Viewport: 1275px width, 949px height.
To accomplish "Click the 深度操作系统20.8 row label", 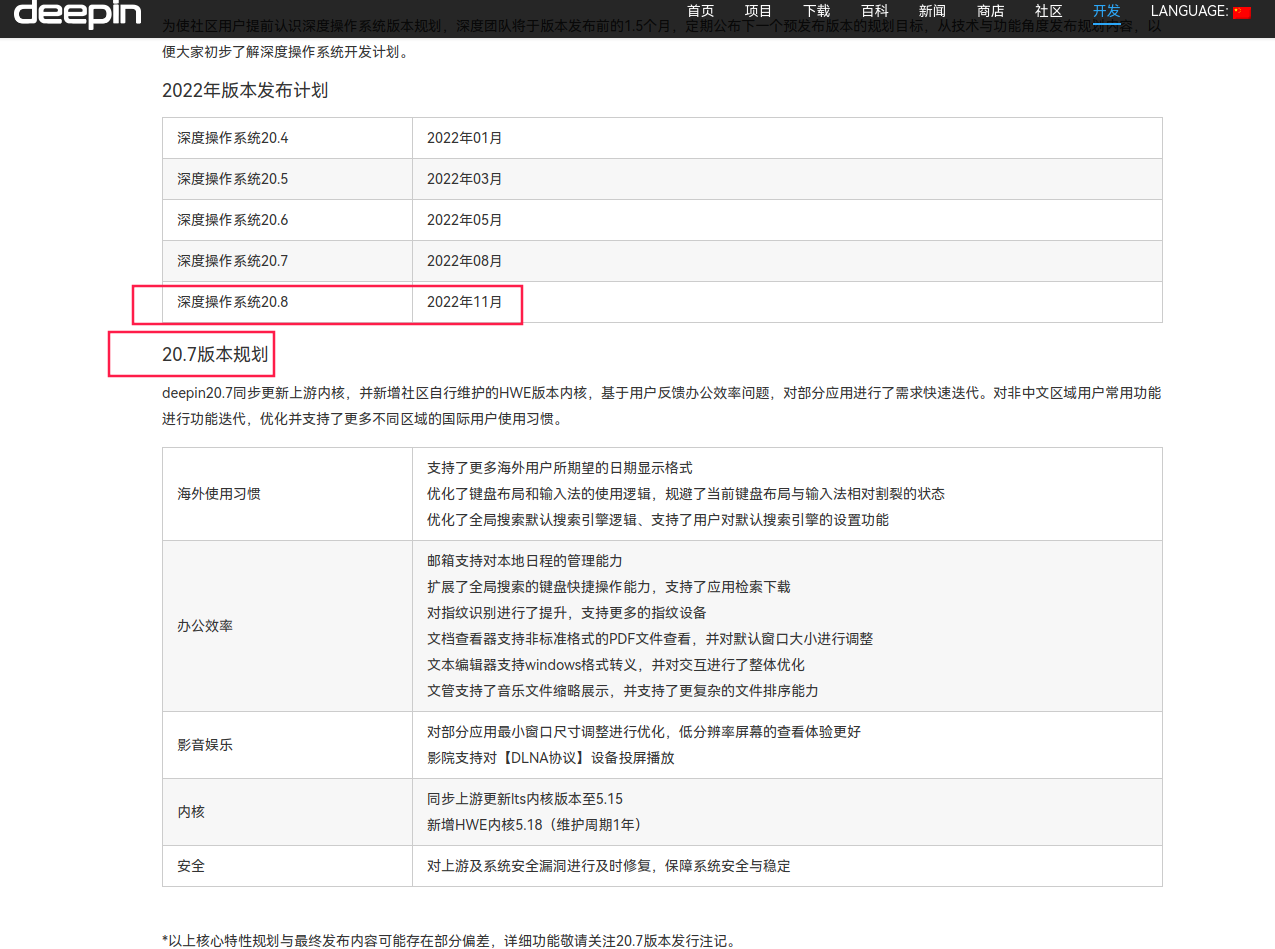I will pos(233,301).
